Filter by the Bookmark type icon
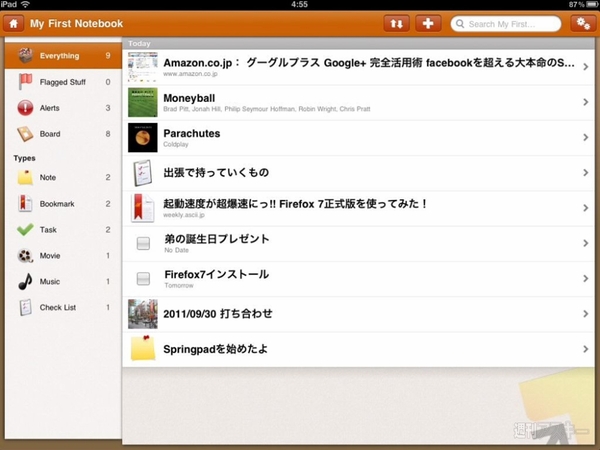The width and height of the screenshot is (600, 450). point(25,204)
